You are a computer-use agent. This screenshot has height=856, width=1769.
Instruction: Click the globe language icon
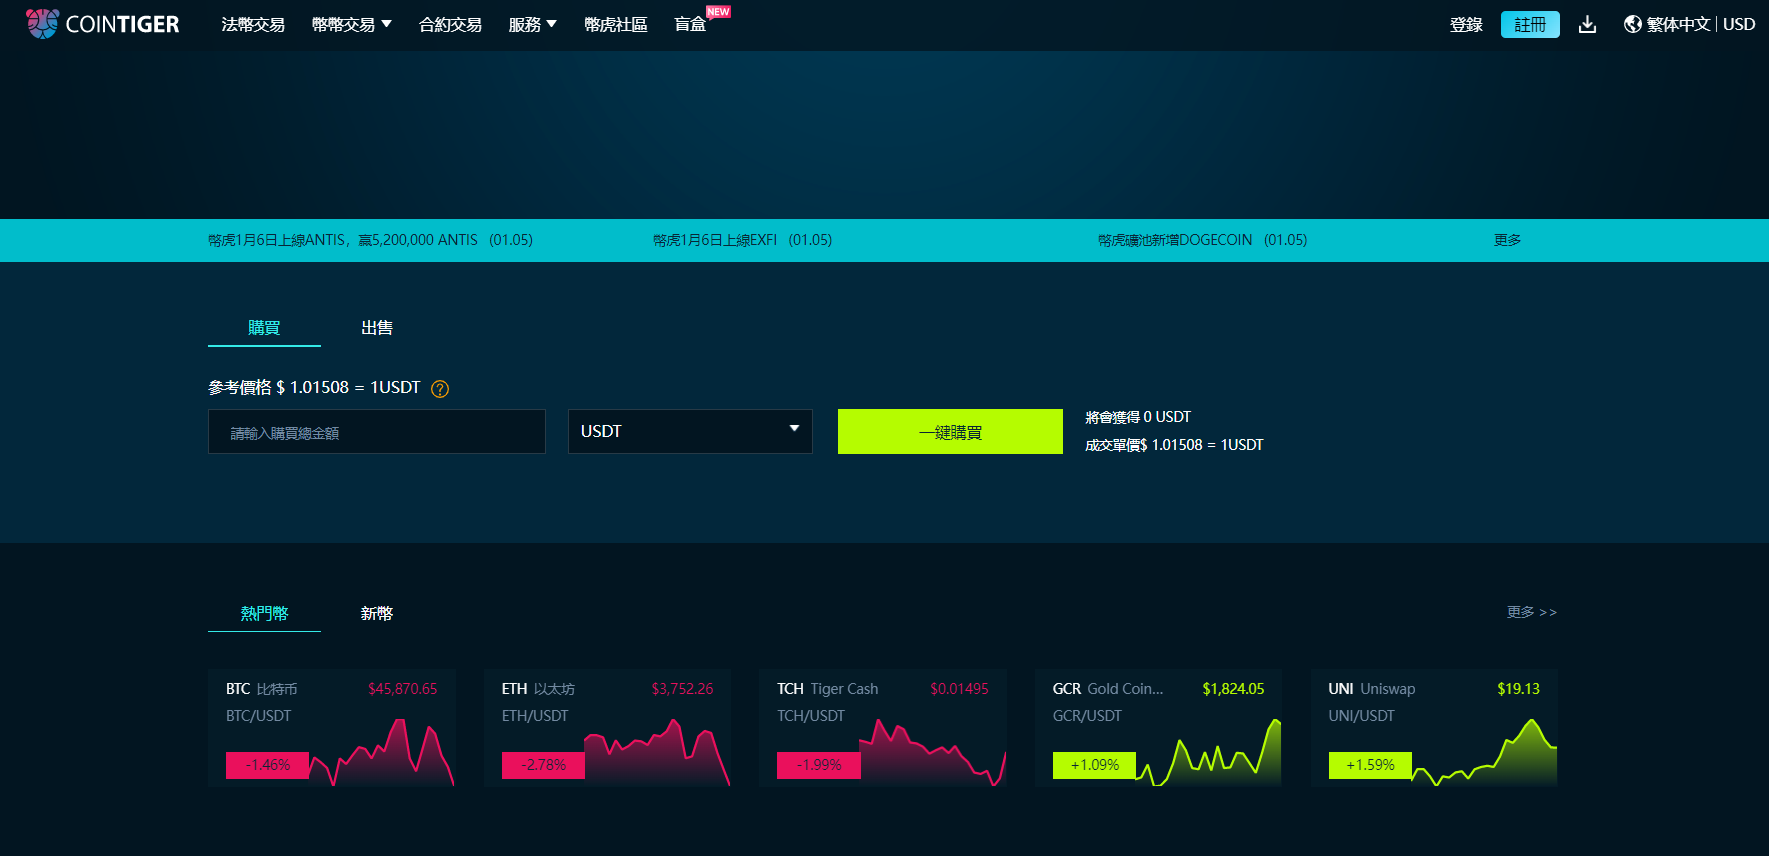click(x=1632, y=24)
